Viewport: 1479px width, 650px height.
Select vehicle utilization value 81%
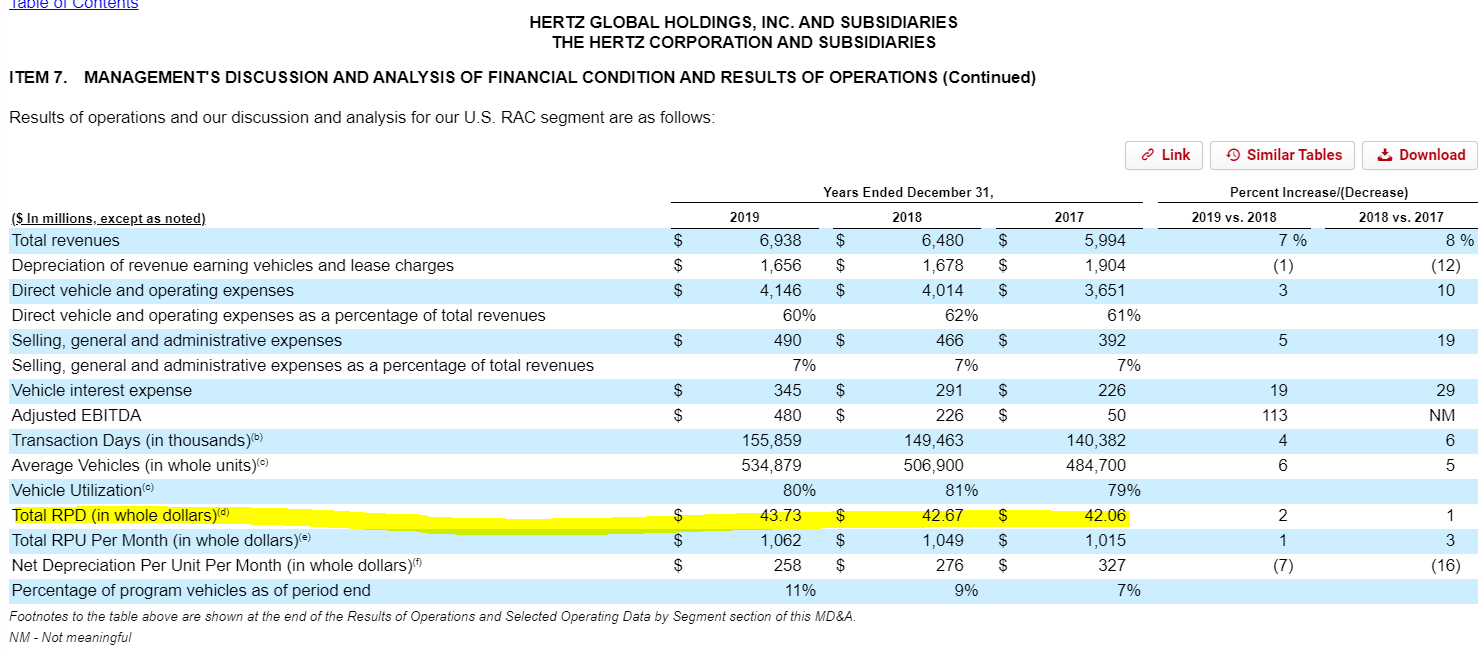coord(962,490)
